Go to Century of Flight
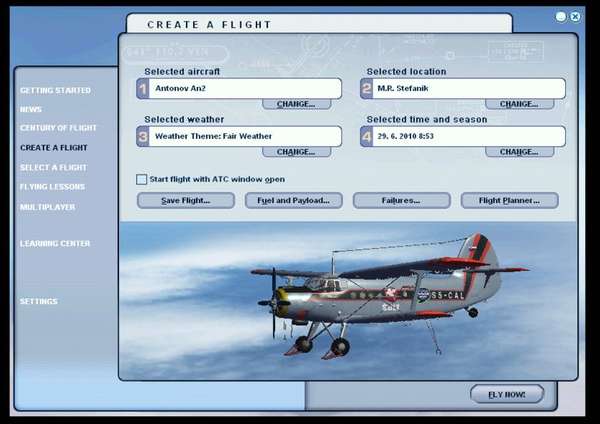Image resolution: width=600 pixels, height=424 pixels. click(58, 128)
